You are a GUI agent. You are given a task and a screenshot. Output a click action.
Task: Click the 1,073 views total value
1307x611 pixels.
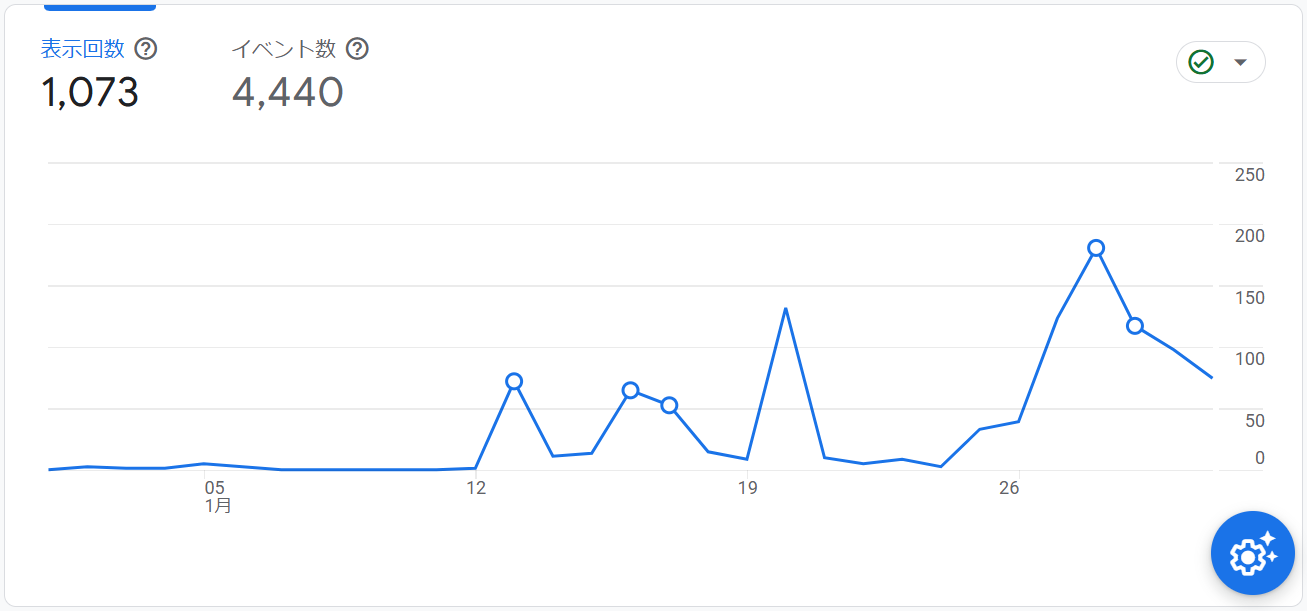pyautogui.click(x=90, y=93)
